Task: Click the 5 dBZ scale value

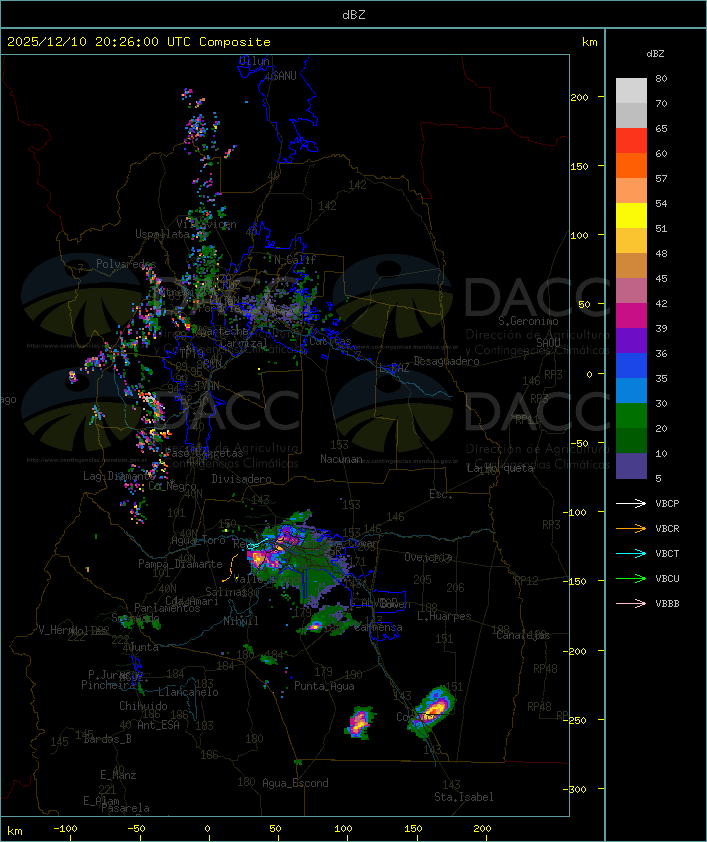Action: 658,478
